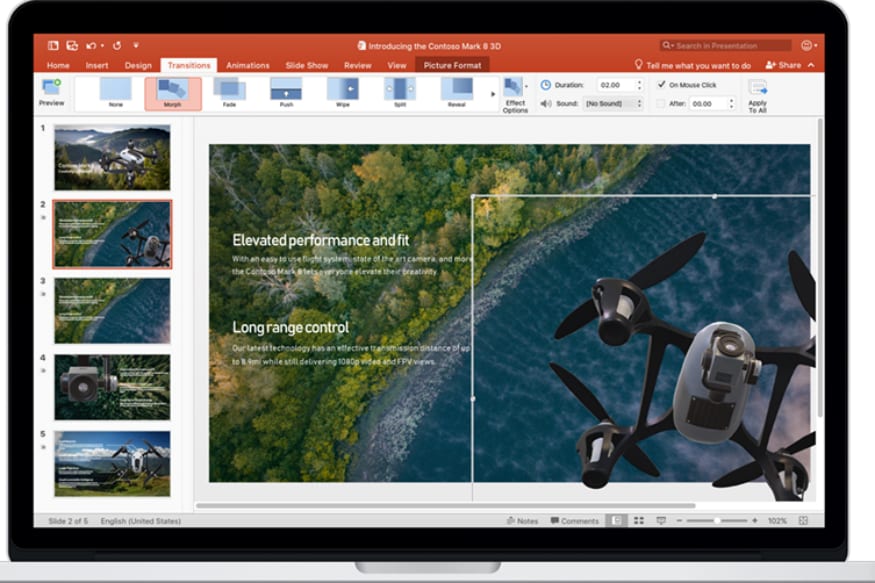Undo the last action
The width and height of the screenshot is (875, 583).
[x=92, y=46]
